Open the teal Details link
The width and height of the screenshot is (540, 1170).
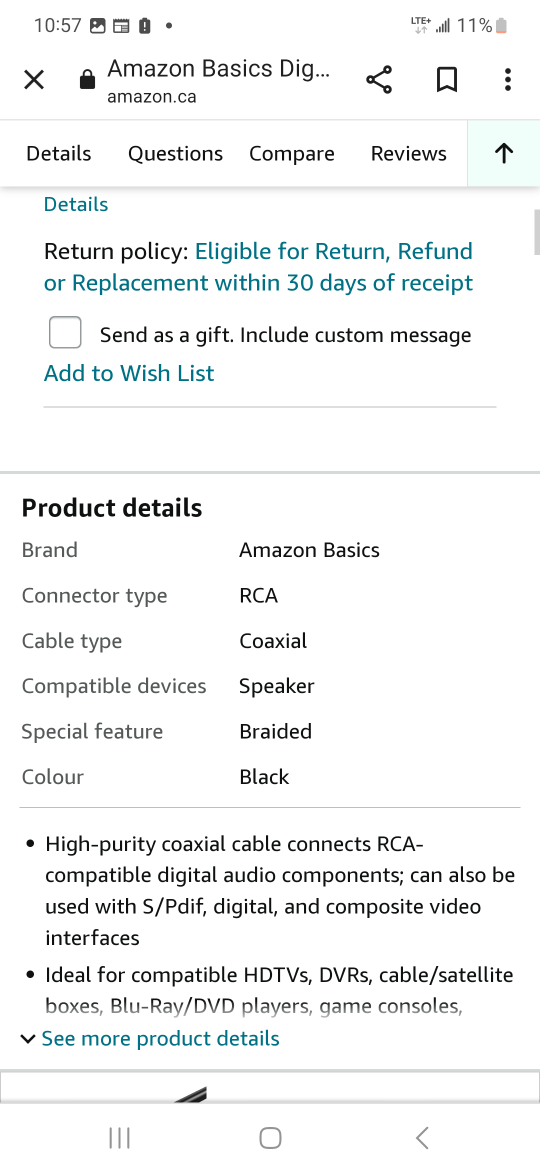point(76,204)
